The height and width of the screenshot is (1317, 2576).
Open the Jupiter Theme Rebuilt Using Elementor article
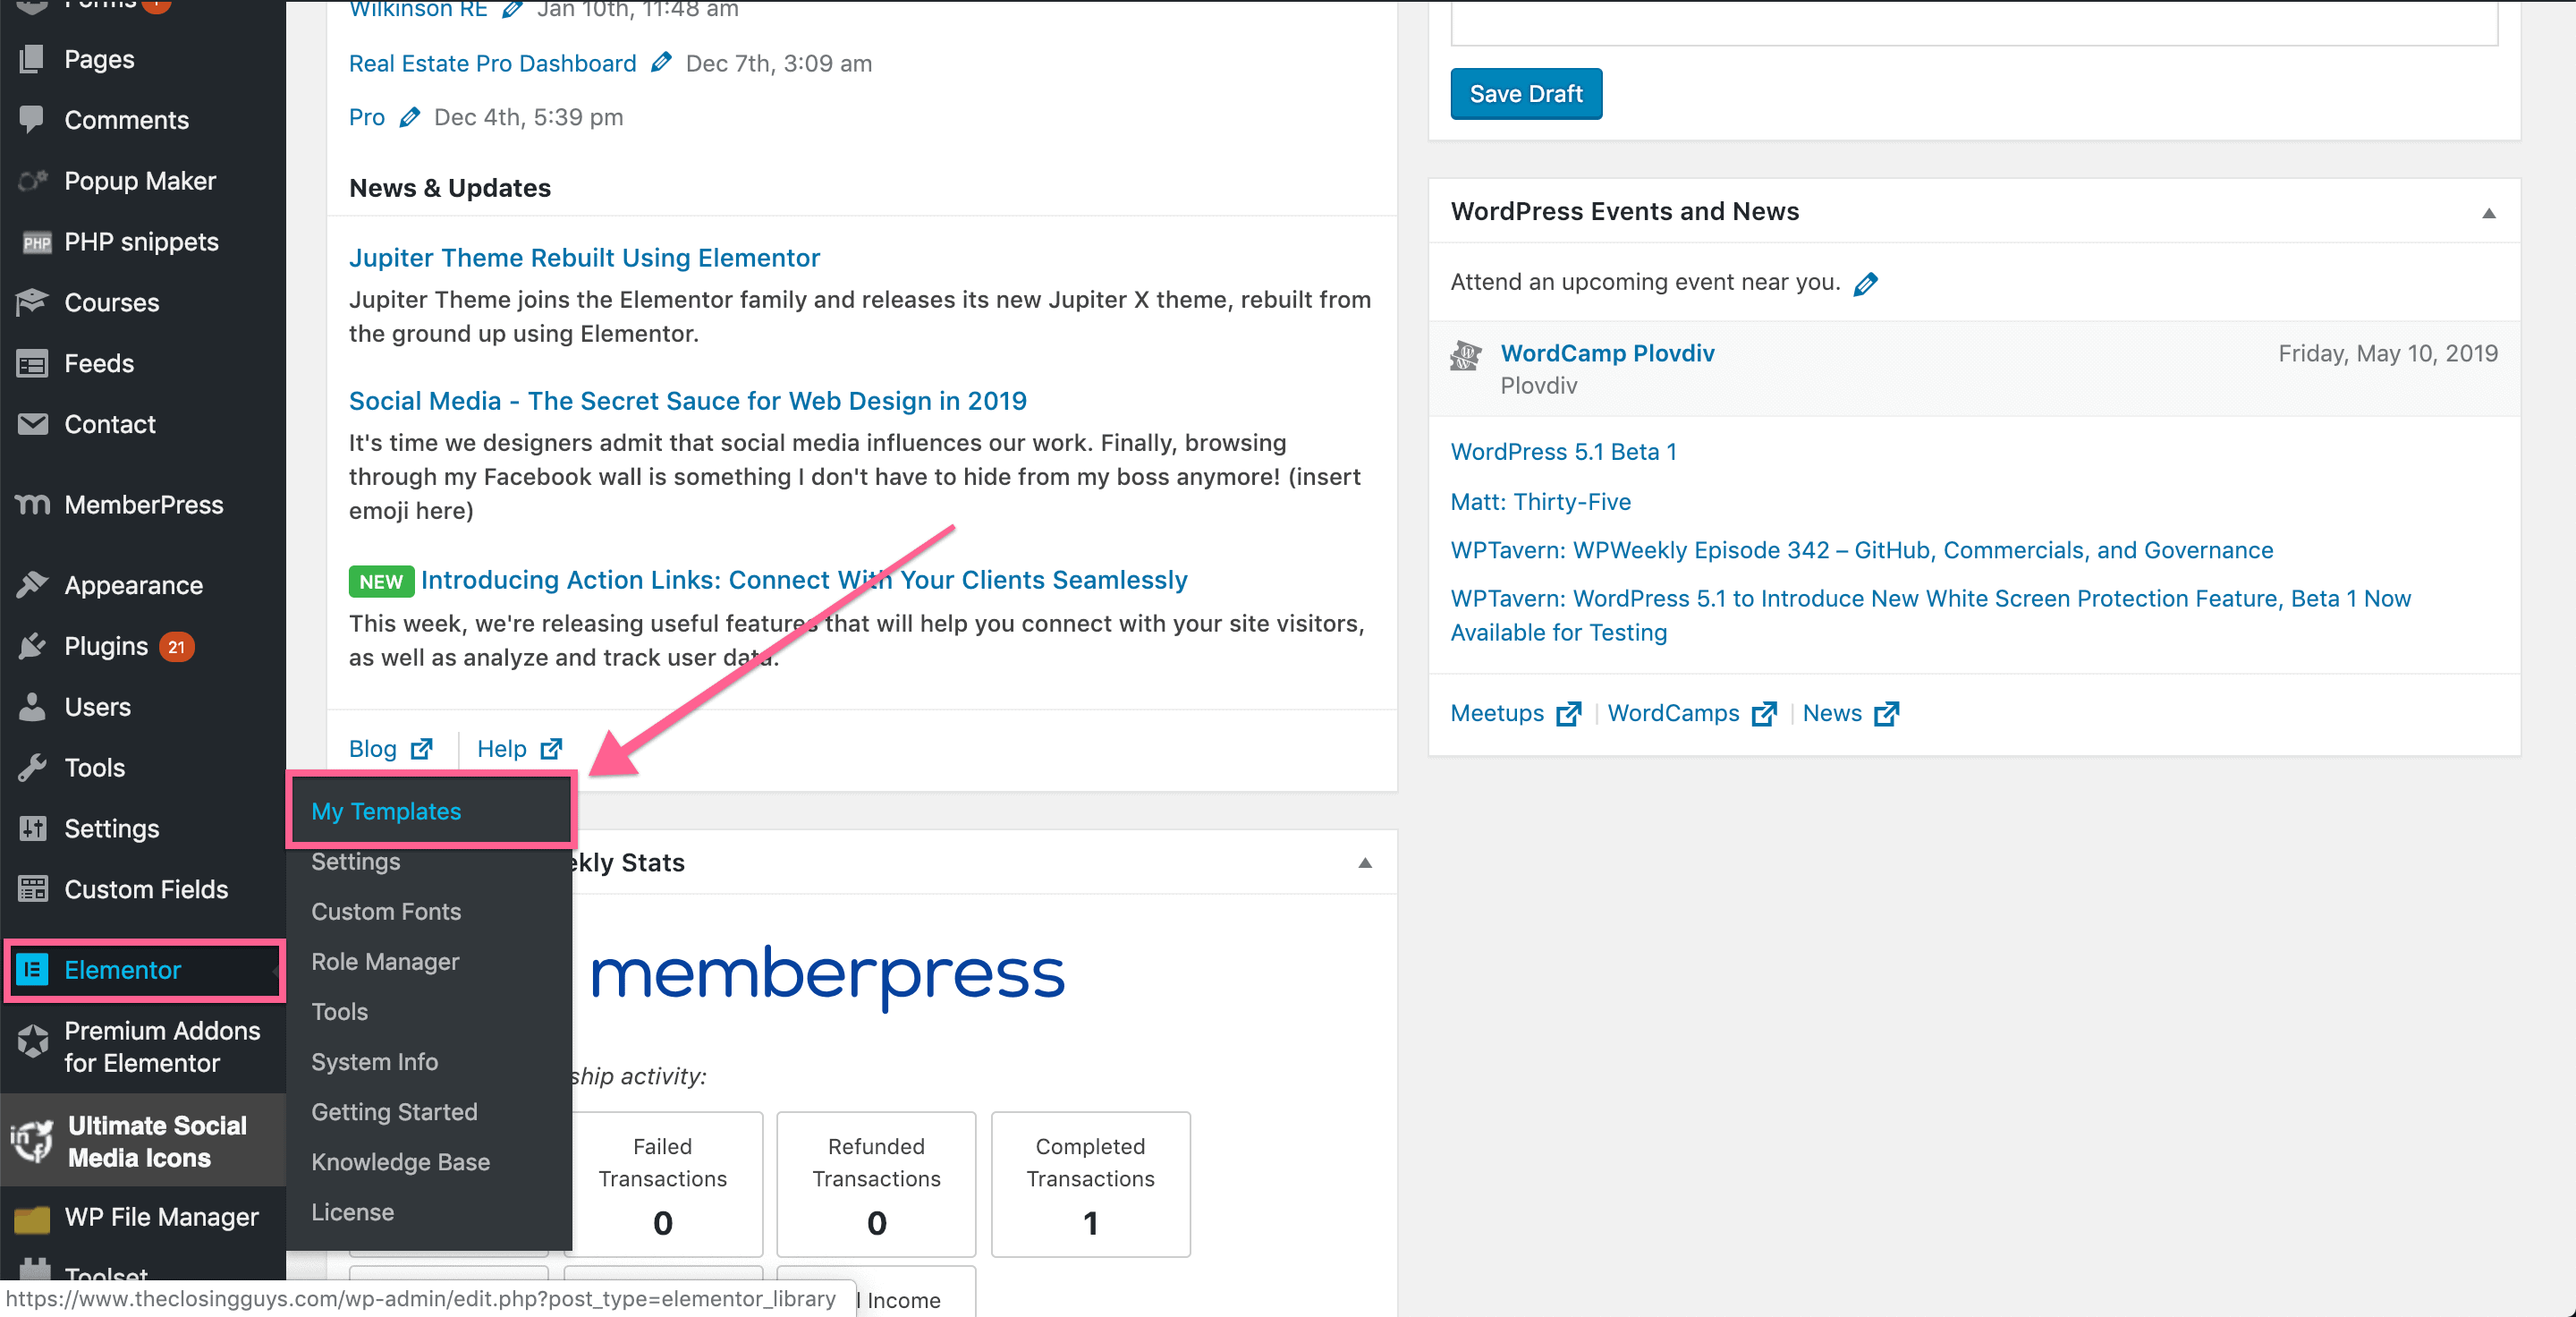pyautogui.click(x=584, y=257)
